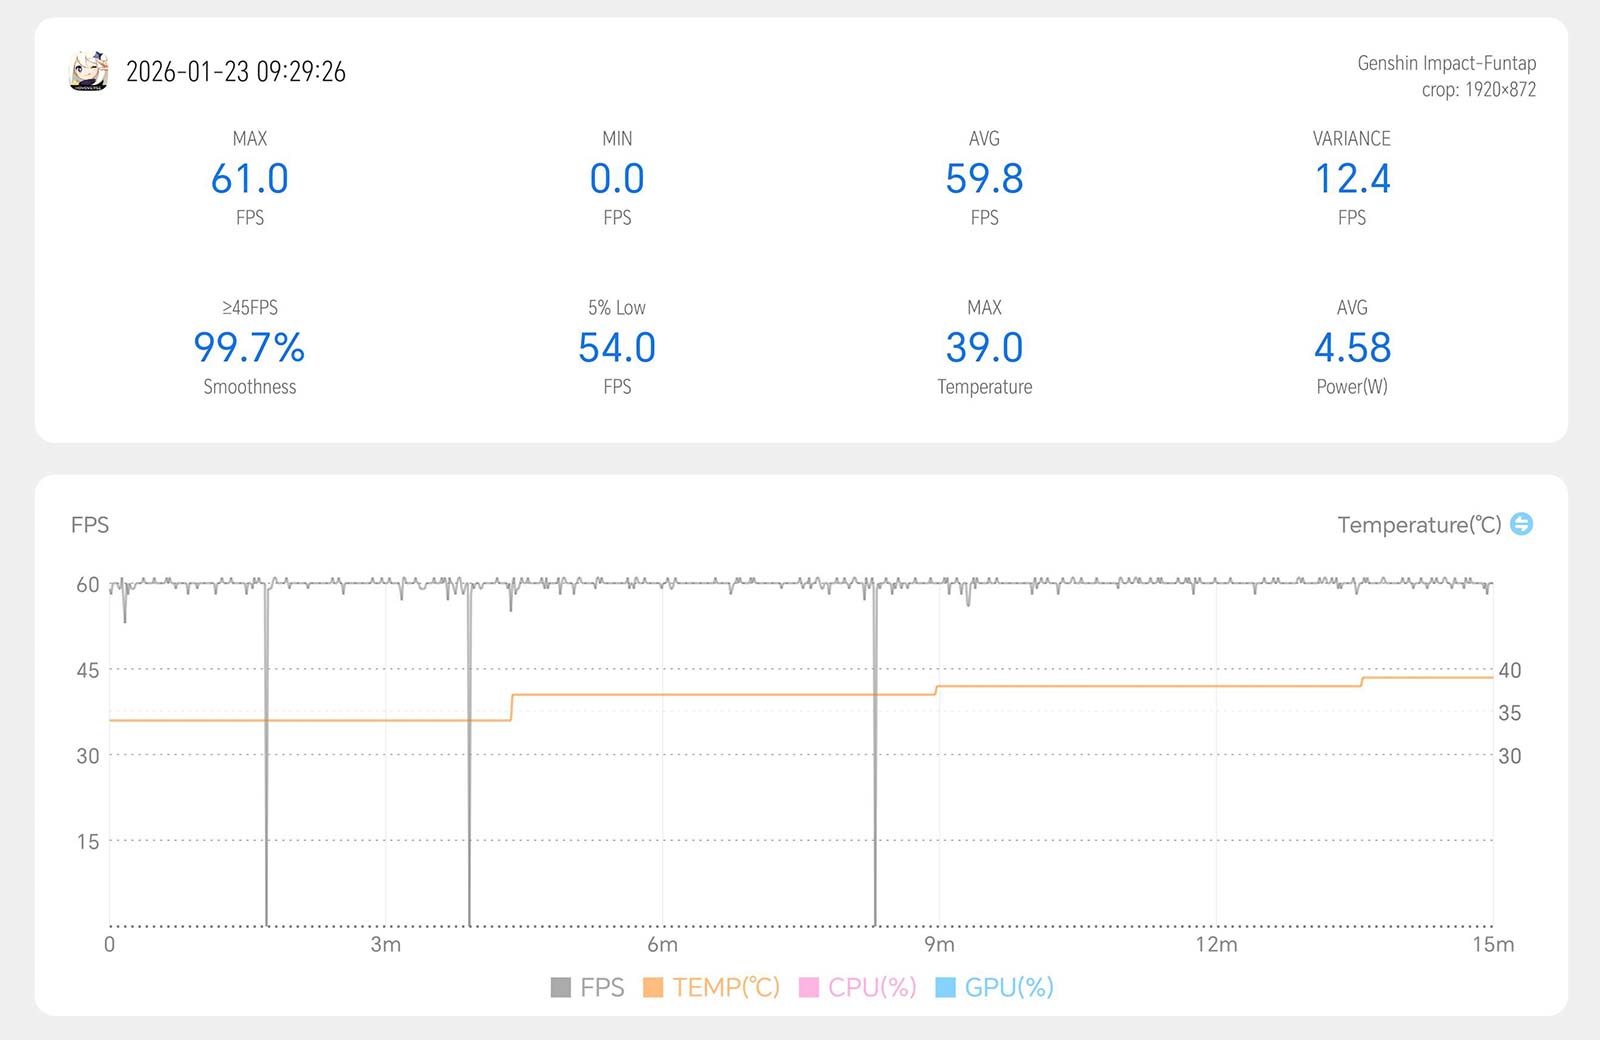Screen dimensions: 1600x1040
Task: Click the 12.4 VARIANCE value
Action: 1352,179
